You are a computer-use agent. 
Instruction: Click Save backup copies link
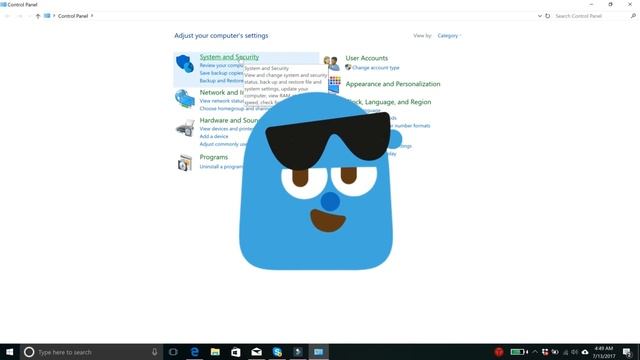[x=221, y=73]
